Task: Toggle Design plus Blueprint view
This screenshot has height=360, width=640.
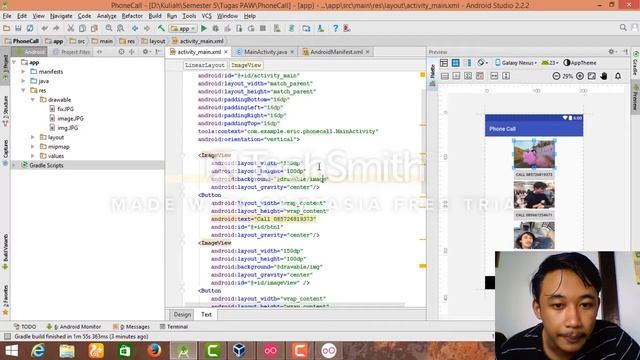Action: click(468, 62)
